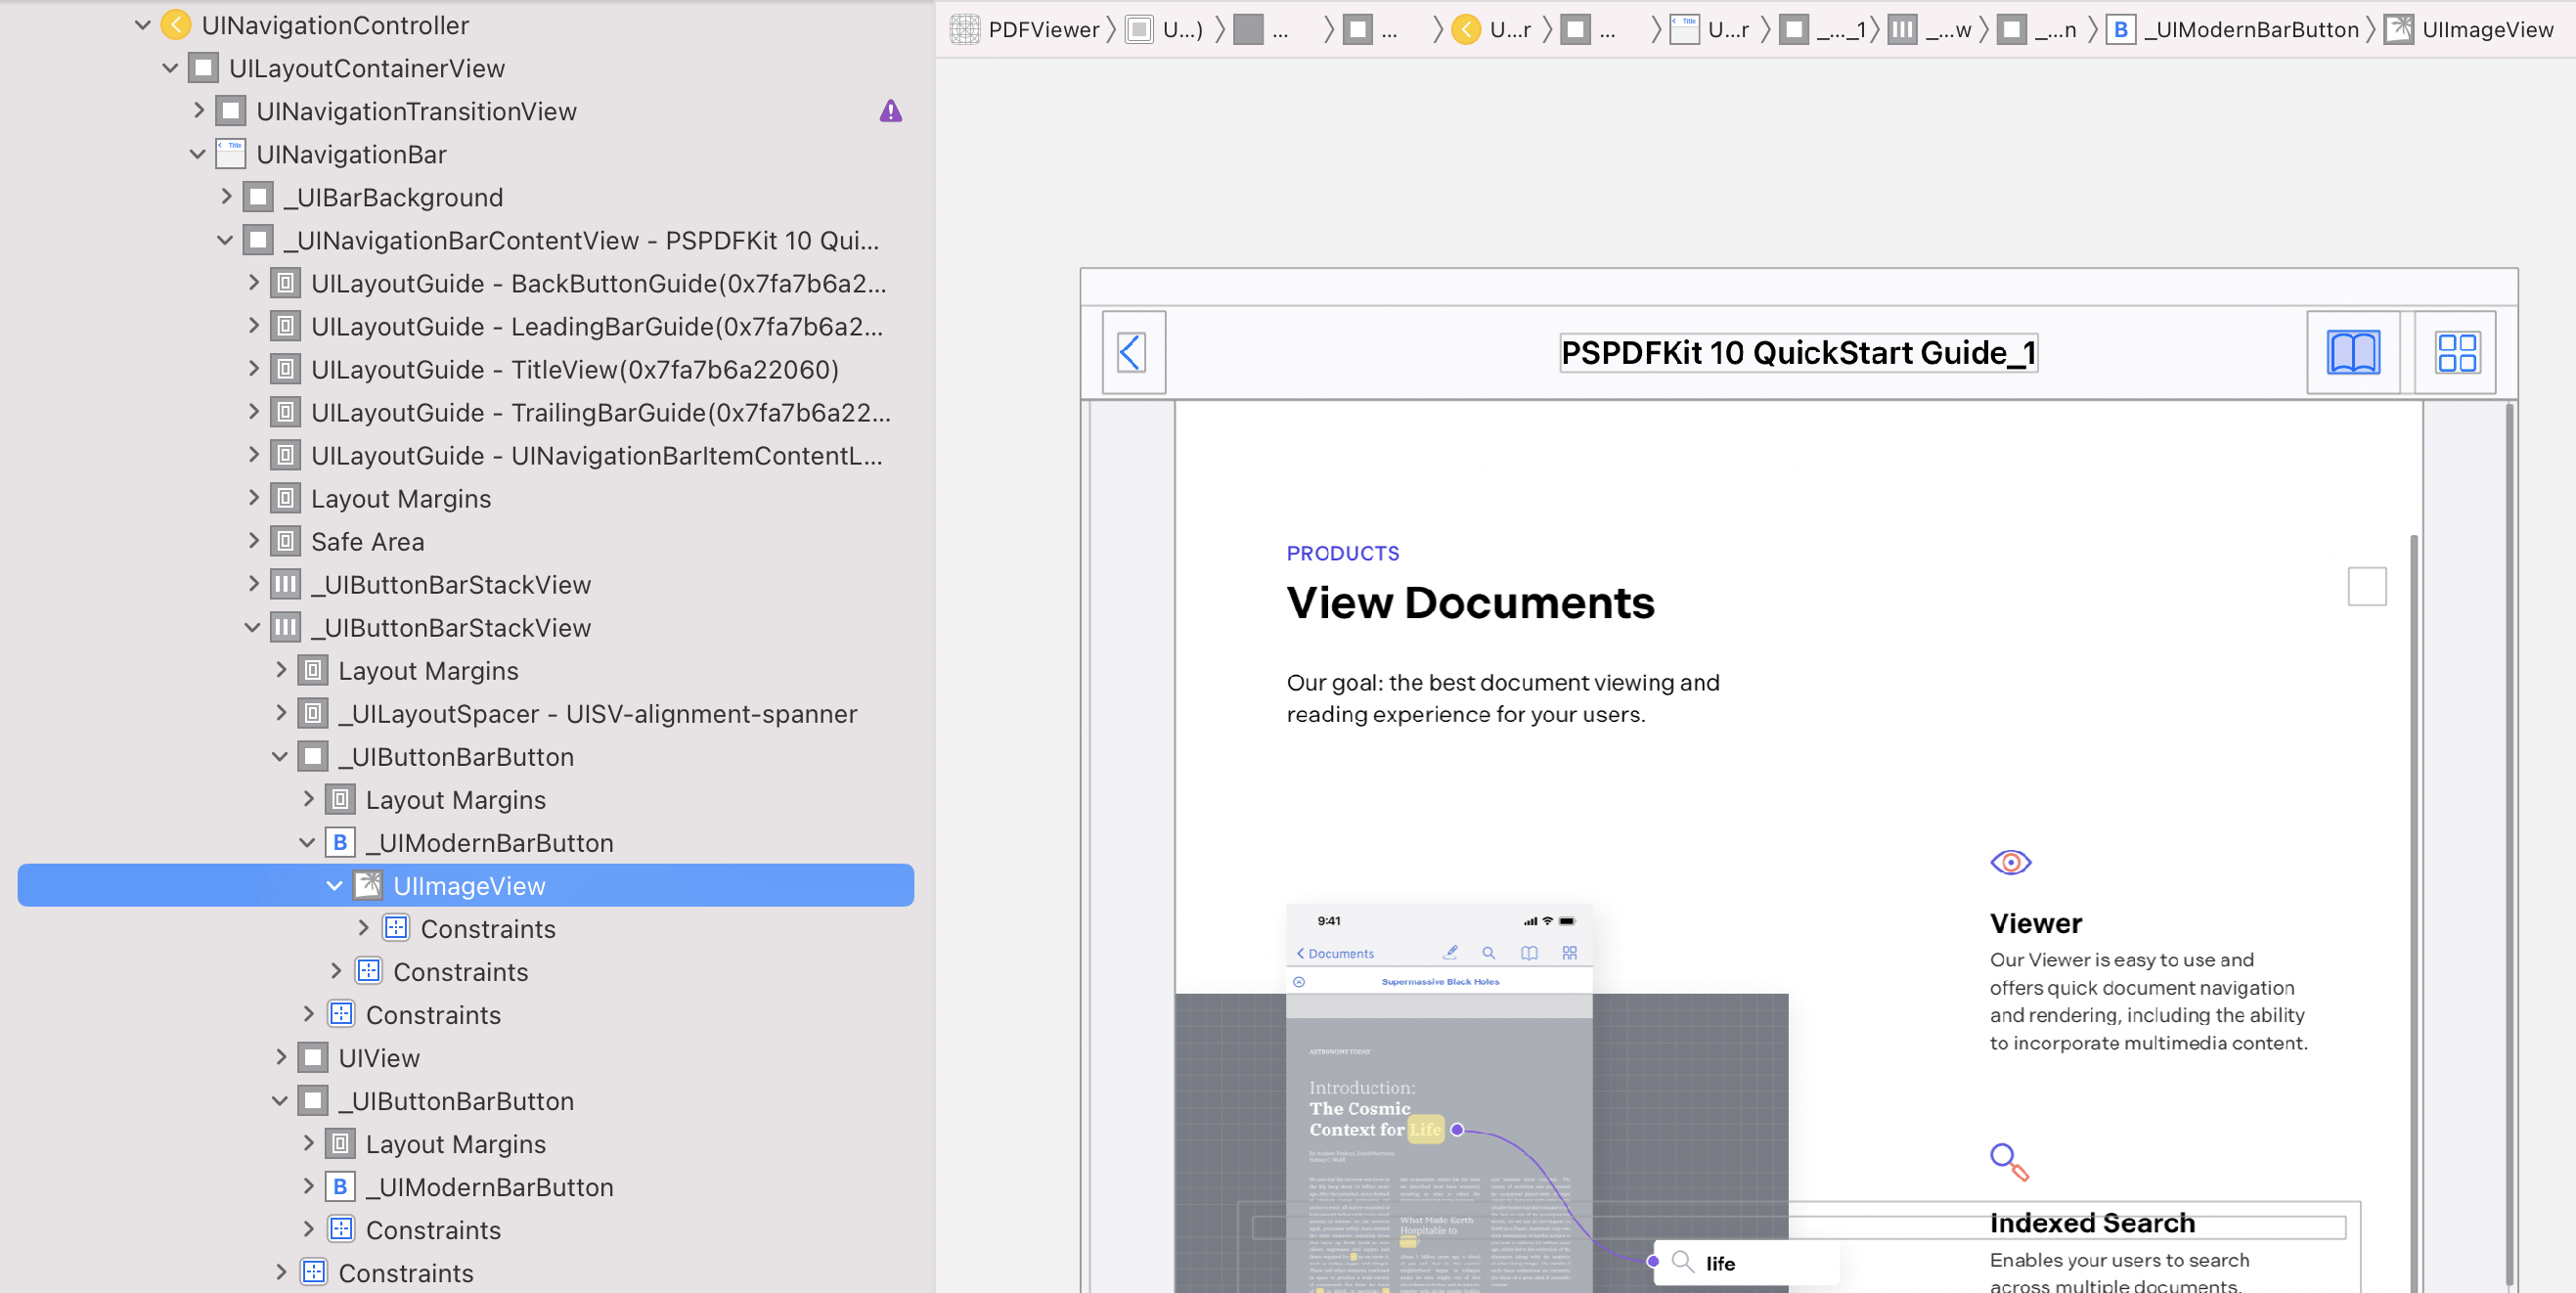Click the magnifier icon above Indexed Search

point(2008,1159)
